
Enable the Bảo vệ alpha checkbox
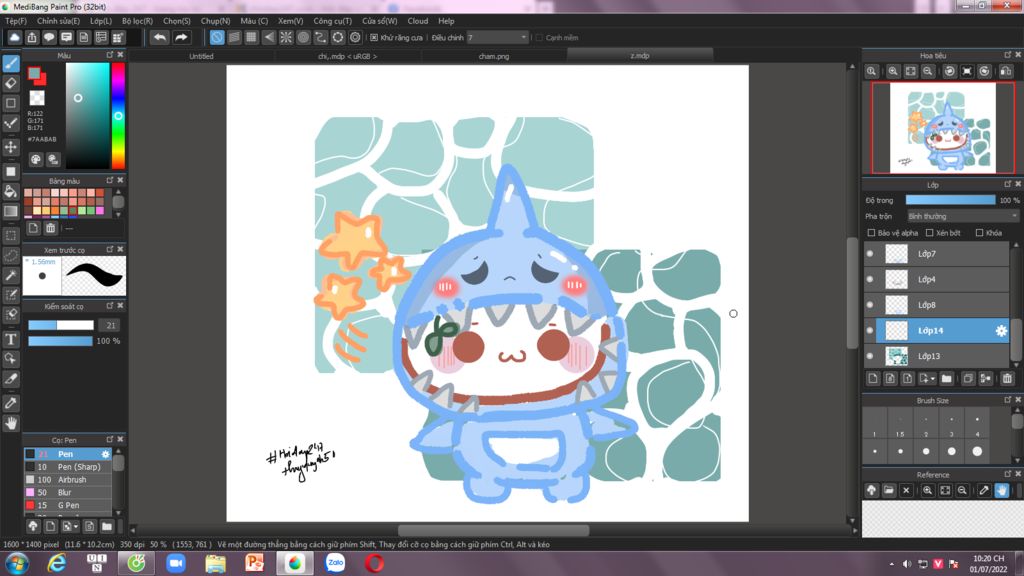[871, 232]
